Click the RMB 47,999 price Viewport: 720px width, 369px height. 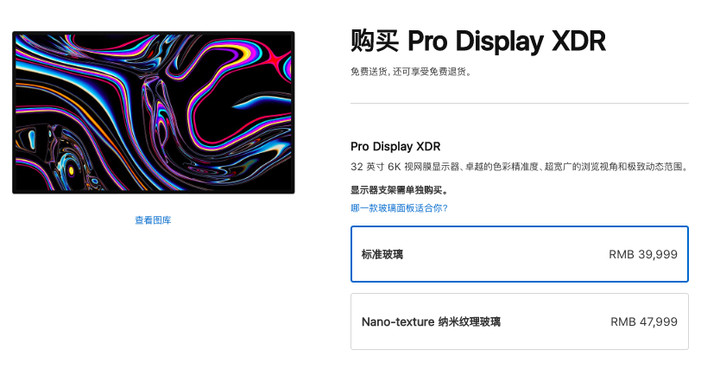[644, 322]
